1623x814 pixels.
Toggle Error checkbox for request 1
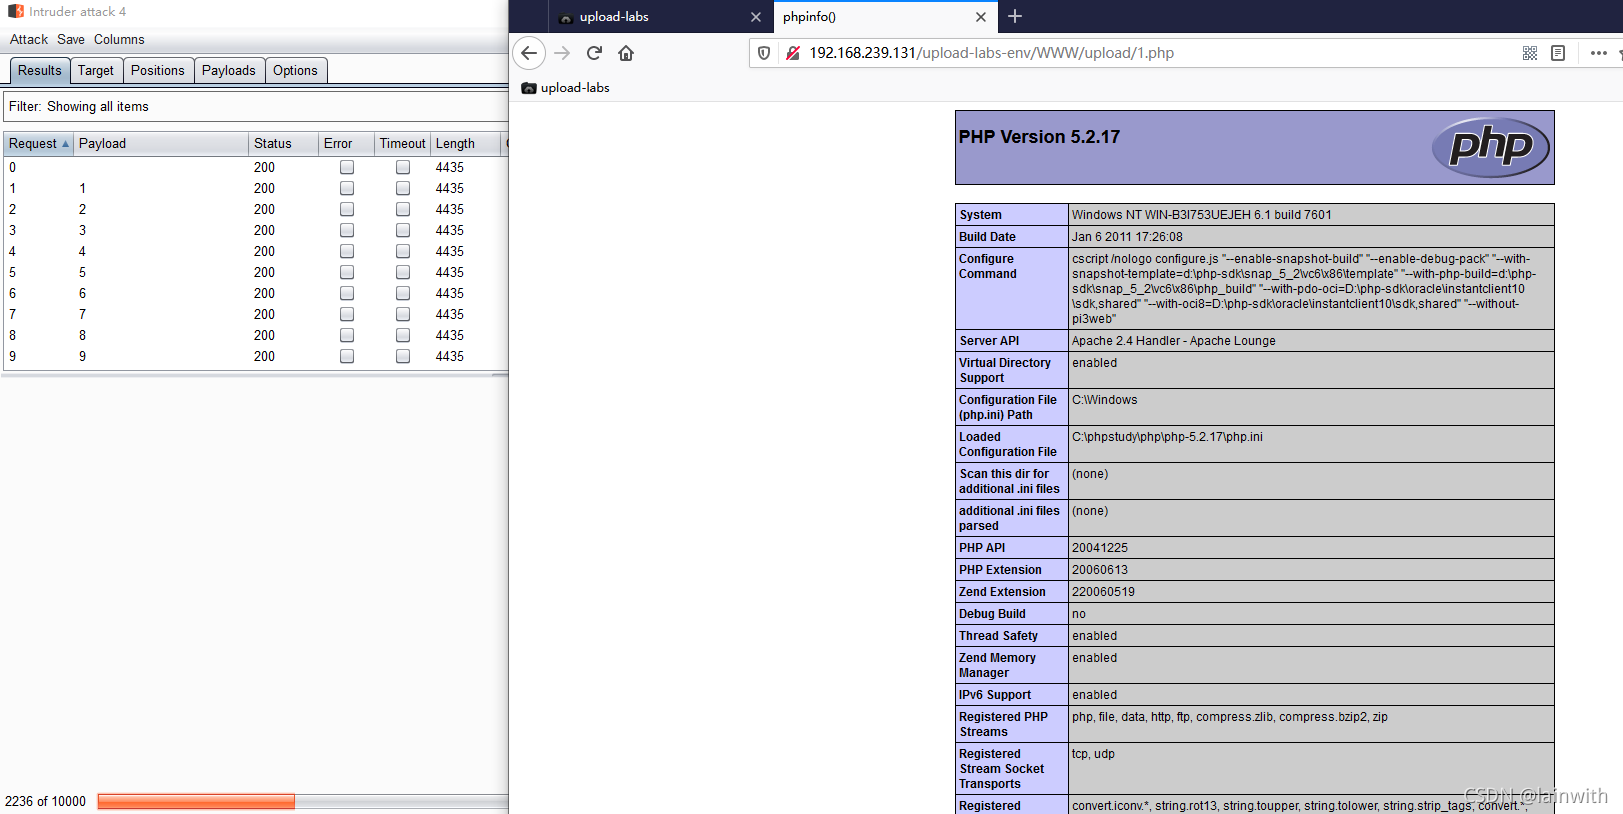[347, 189]
